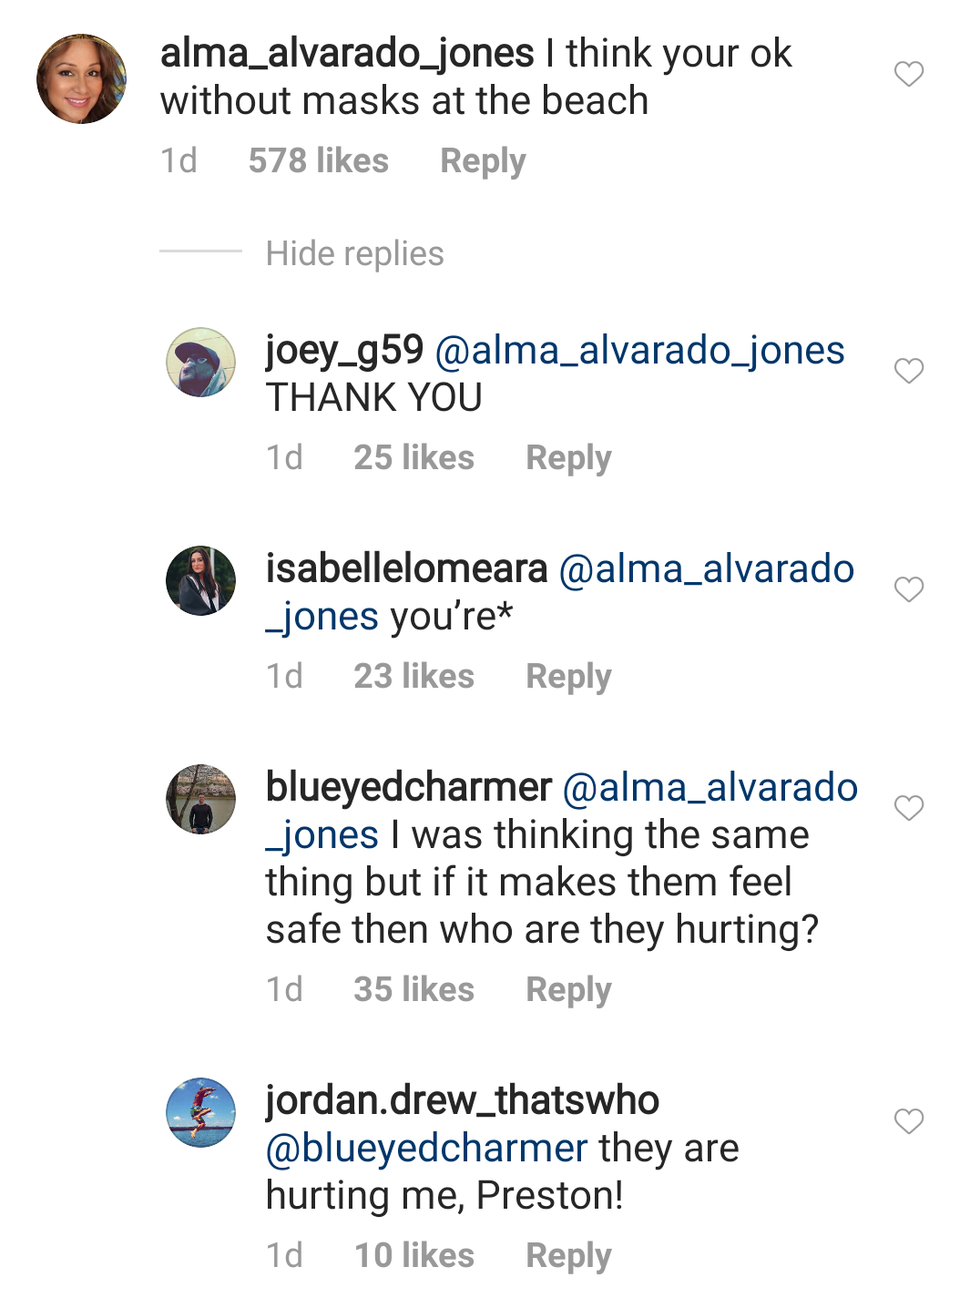Collapse thread with Hide replies
Viewport: 980px width, 1309px height.
click(x=354, y=254)
